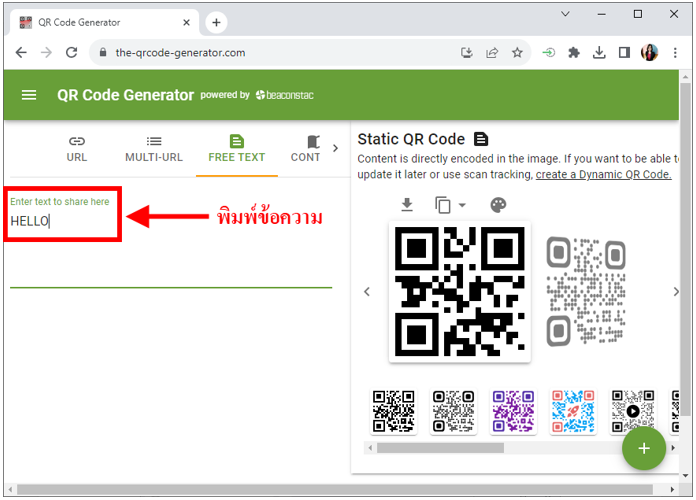Open Chrome three-dot menu
The width and height of the screenshot is (696, 500).
tap(675, 53)
